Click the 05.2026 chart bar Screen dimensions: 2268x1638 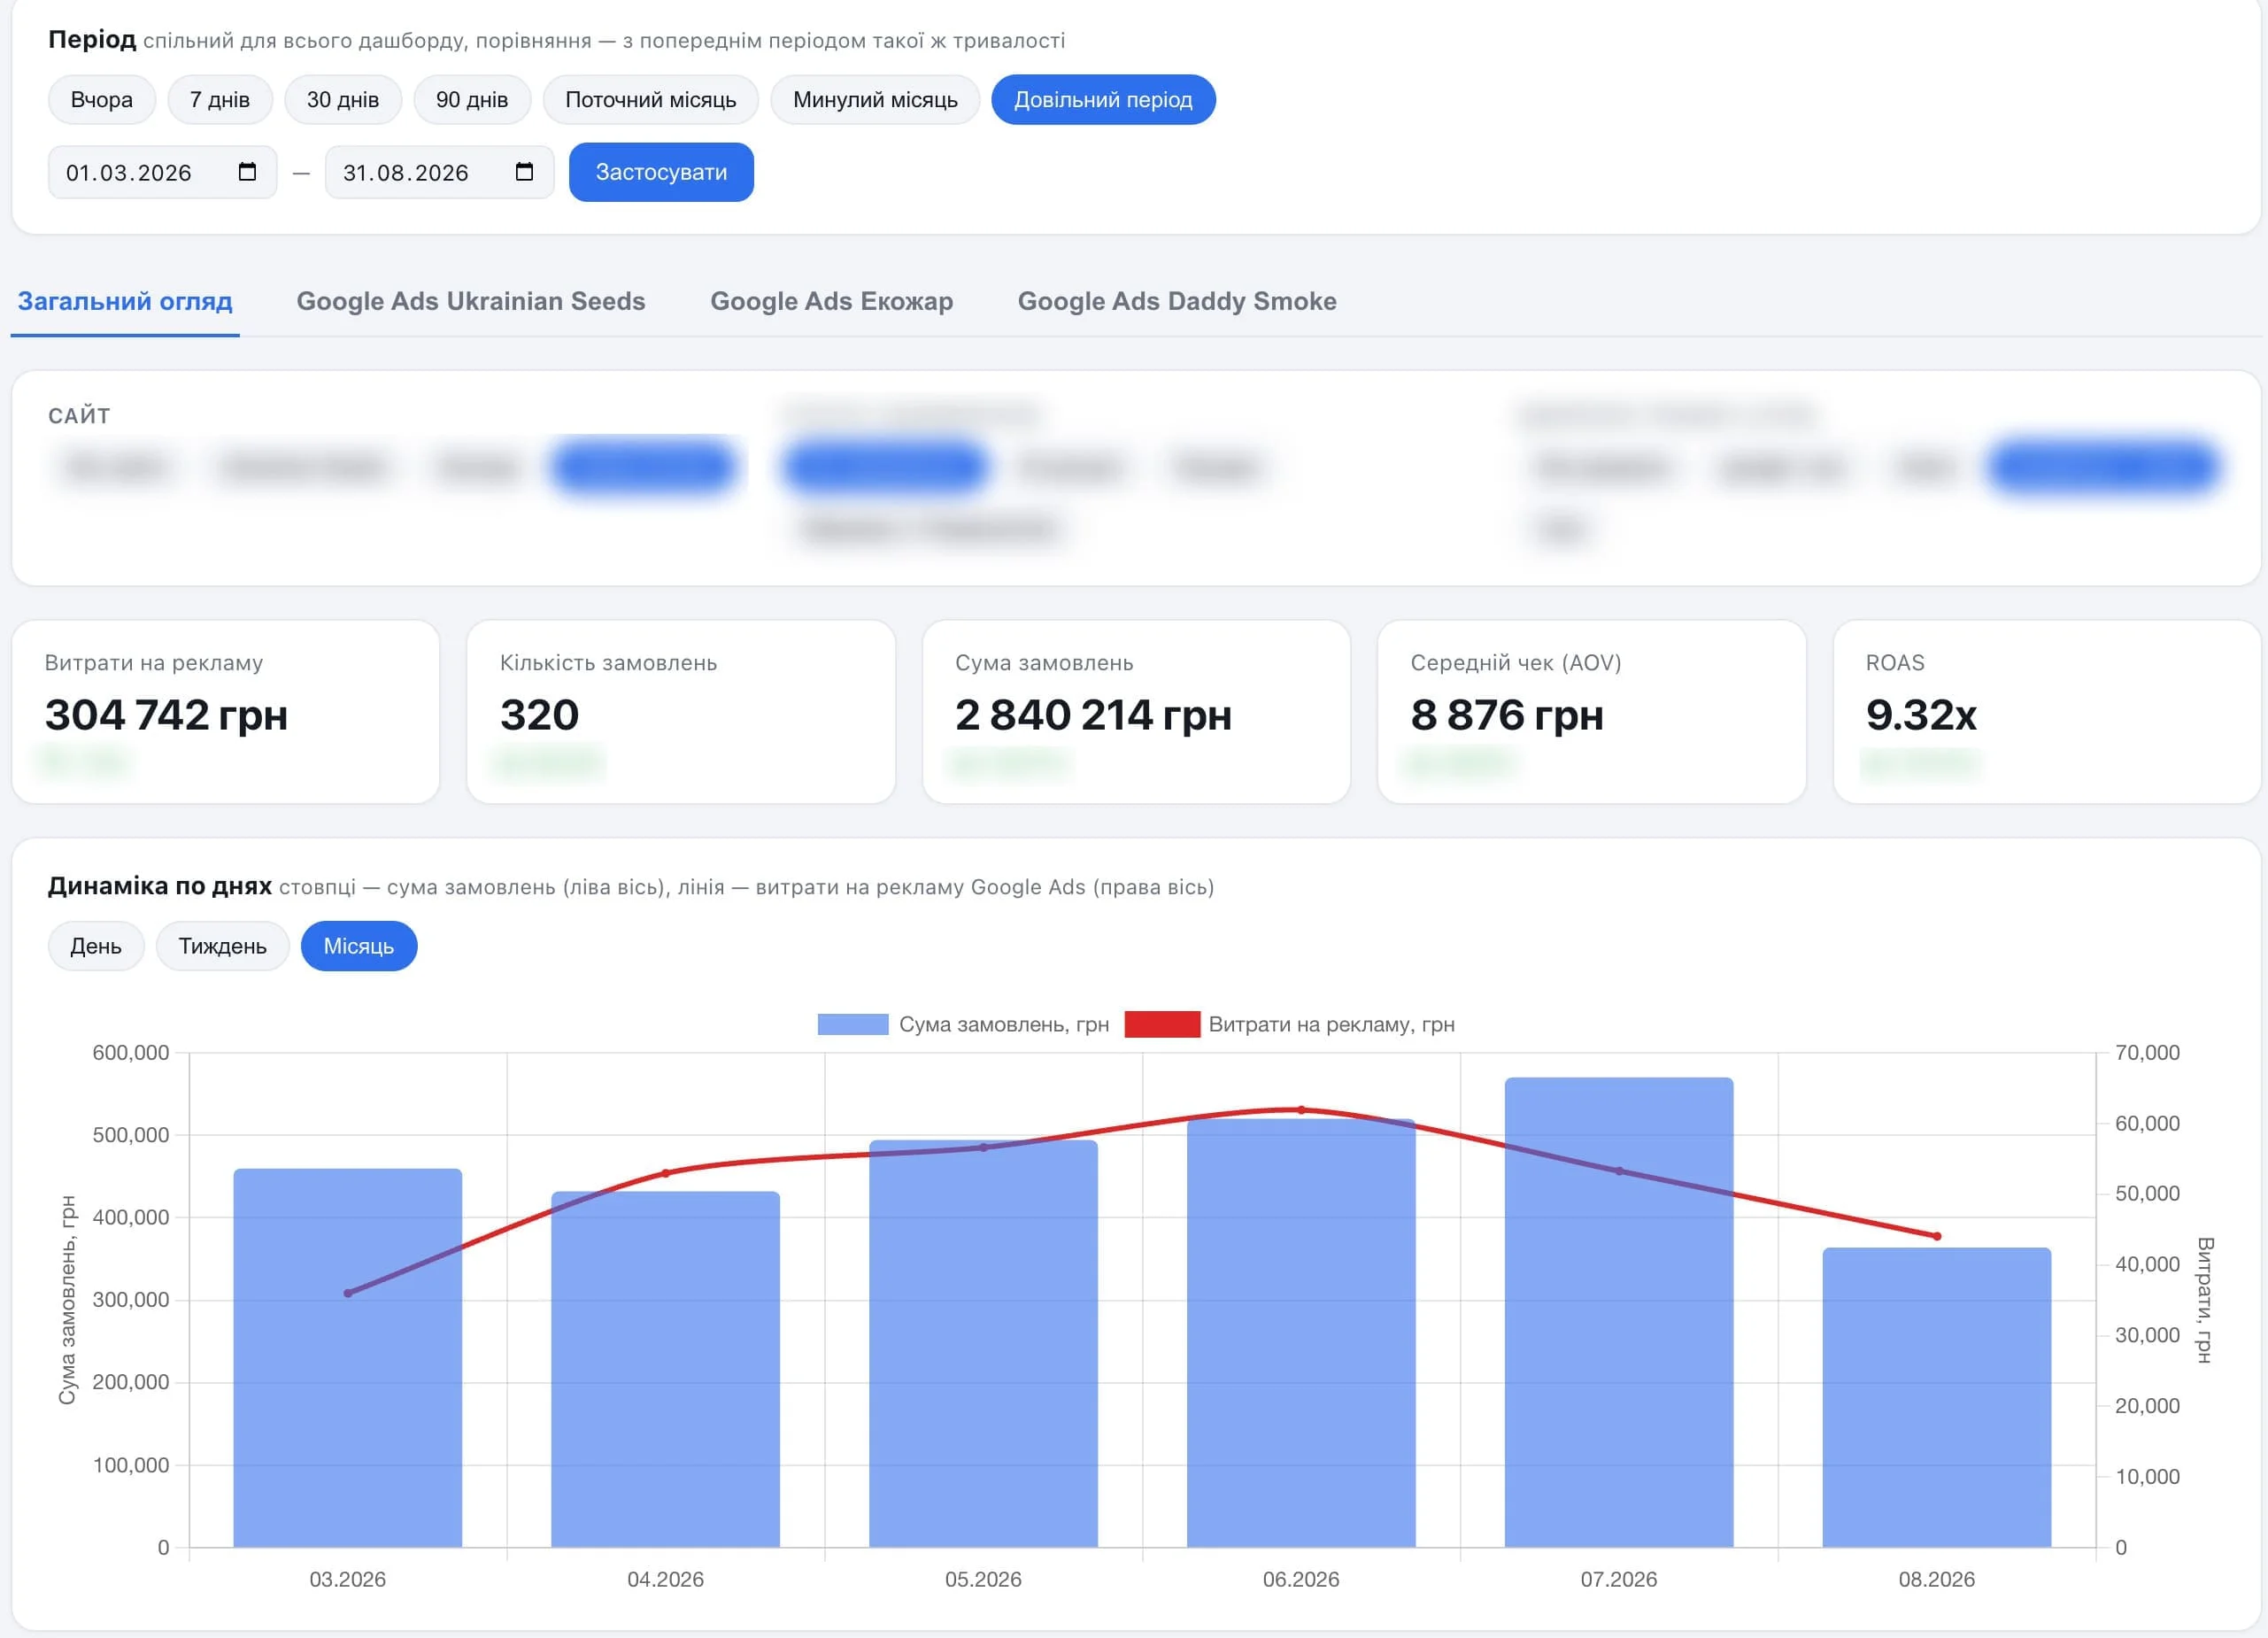coord(983,1343)
